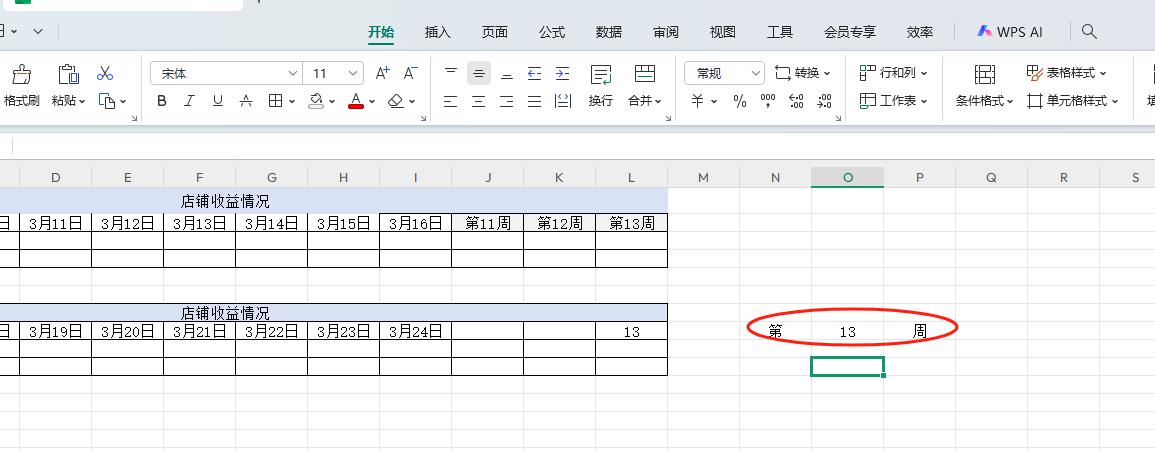Align text left horizontally
Image resolution: width=1155 pixels, height=451 pixels.
[451, 102]
